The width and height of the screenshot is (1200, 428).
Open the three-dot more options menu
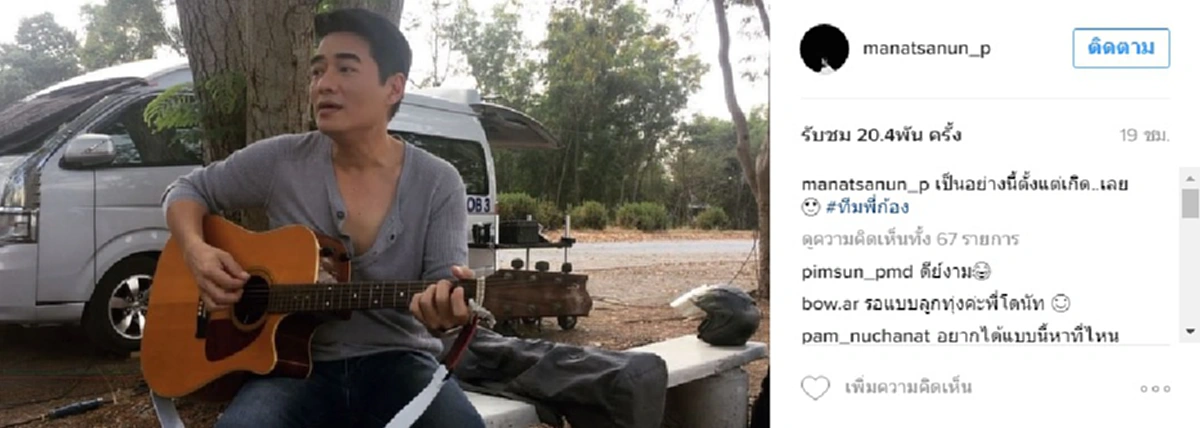[1154, 389]
